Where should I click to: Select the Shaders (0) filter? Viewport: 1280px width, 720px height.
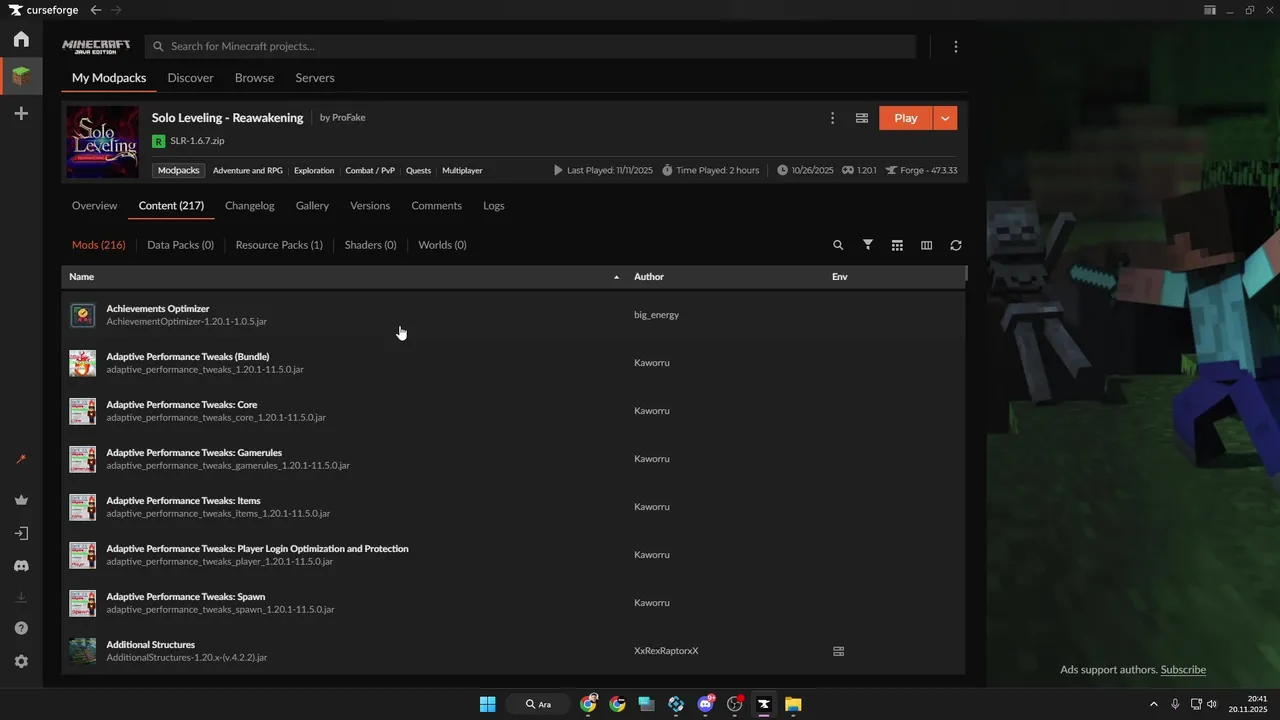(x=370, y=245)
